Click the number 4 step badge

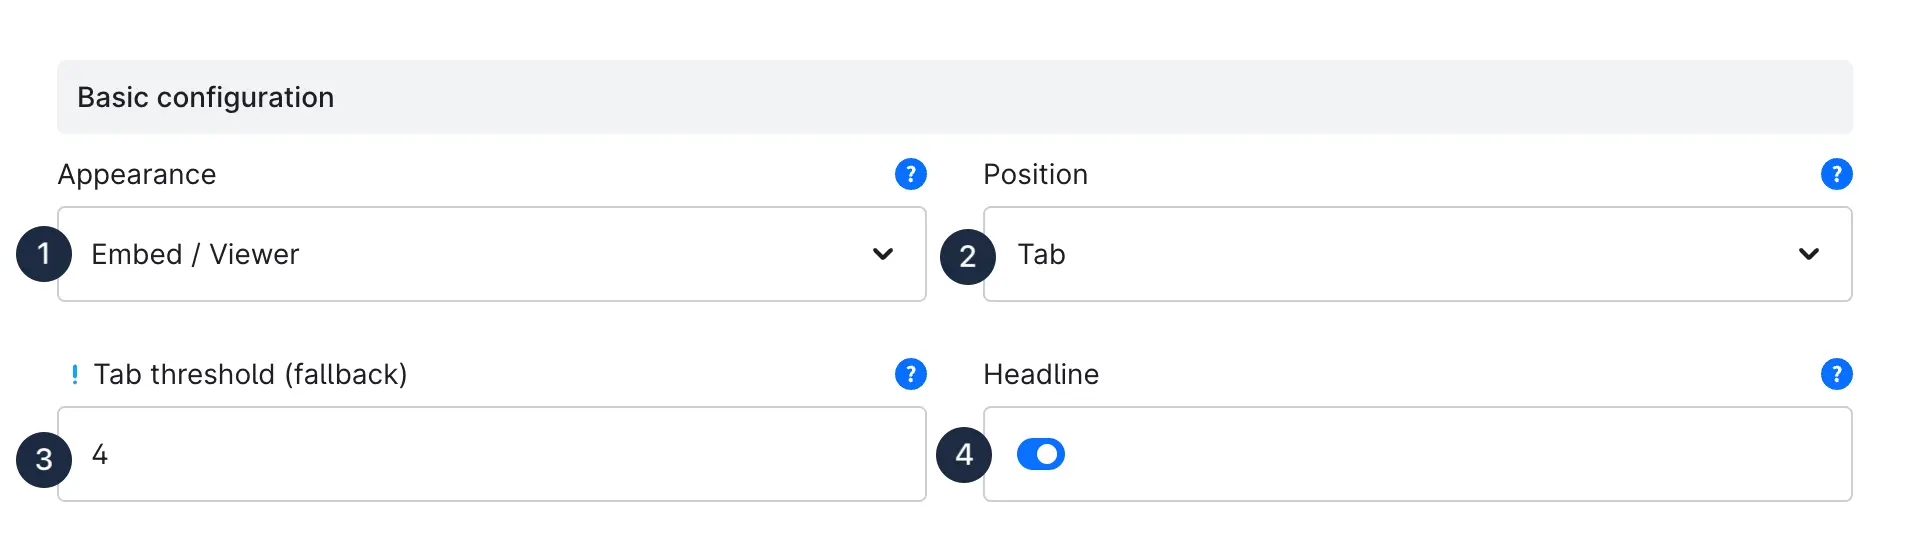[964, 455]
